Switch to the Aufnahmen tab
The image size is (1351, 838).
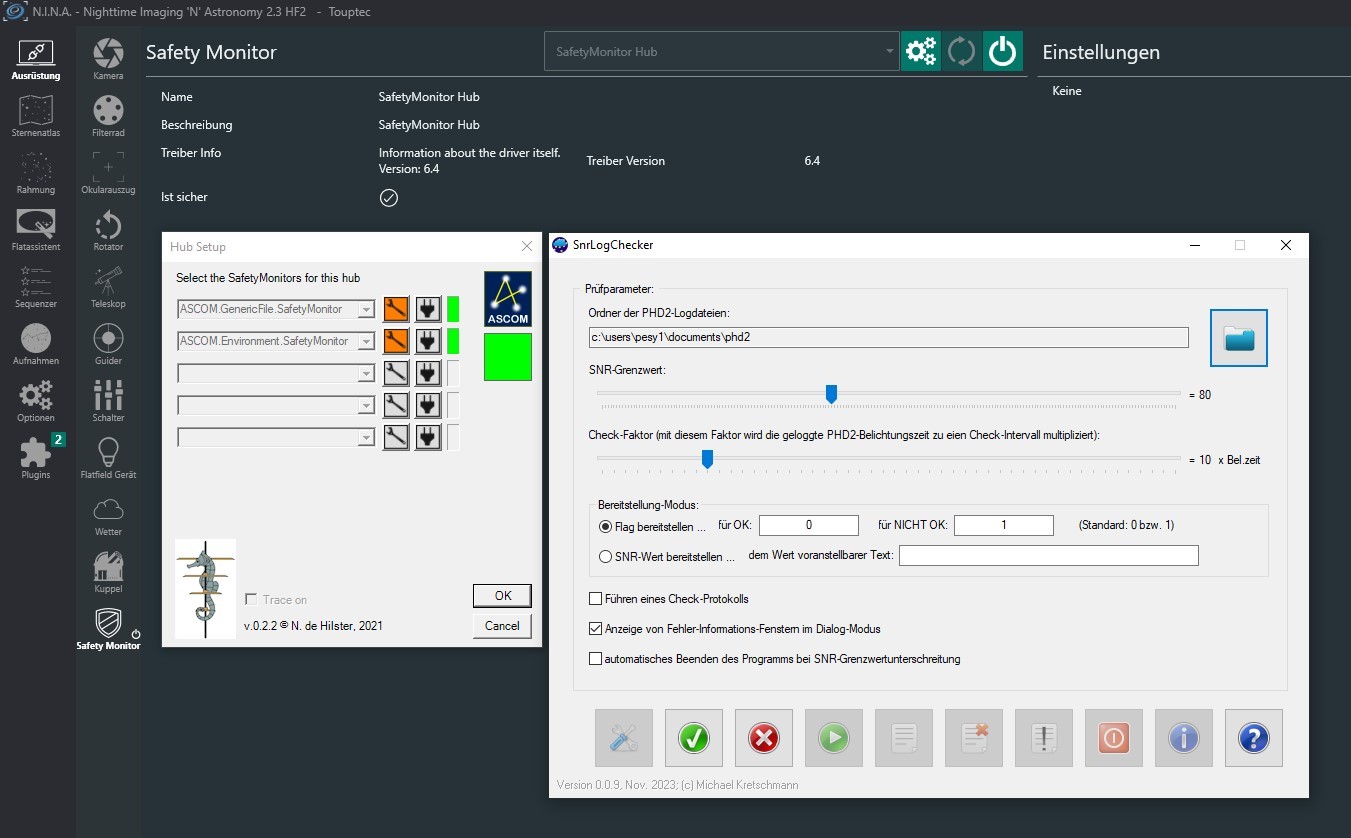tap(36, 344)
